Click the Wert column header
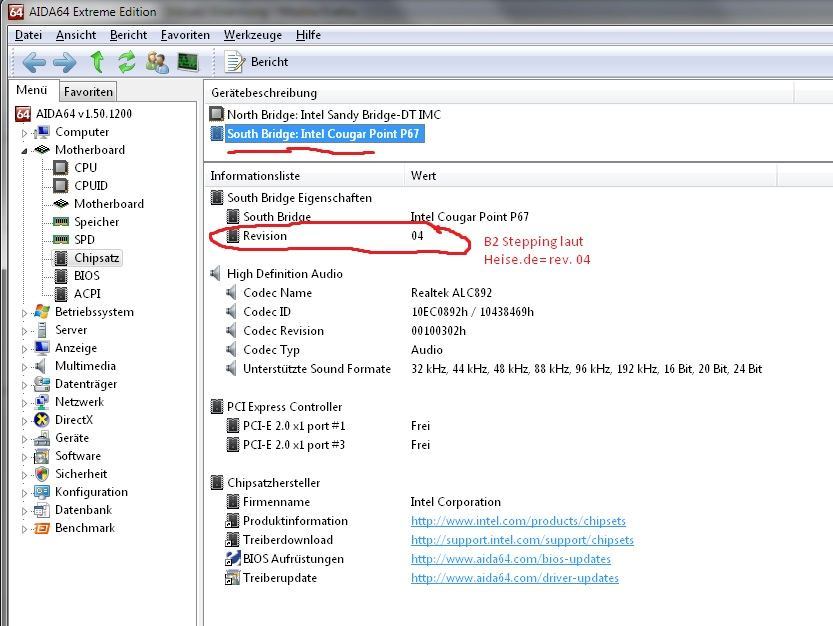 591,176
